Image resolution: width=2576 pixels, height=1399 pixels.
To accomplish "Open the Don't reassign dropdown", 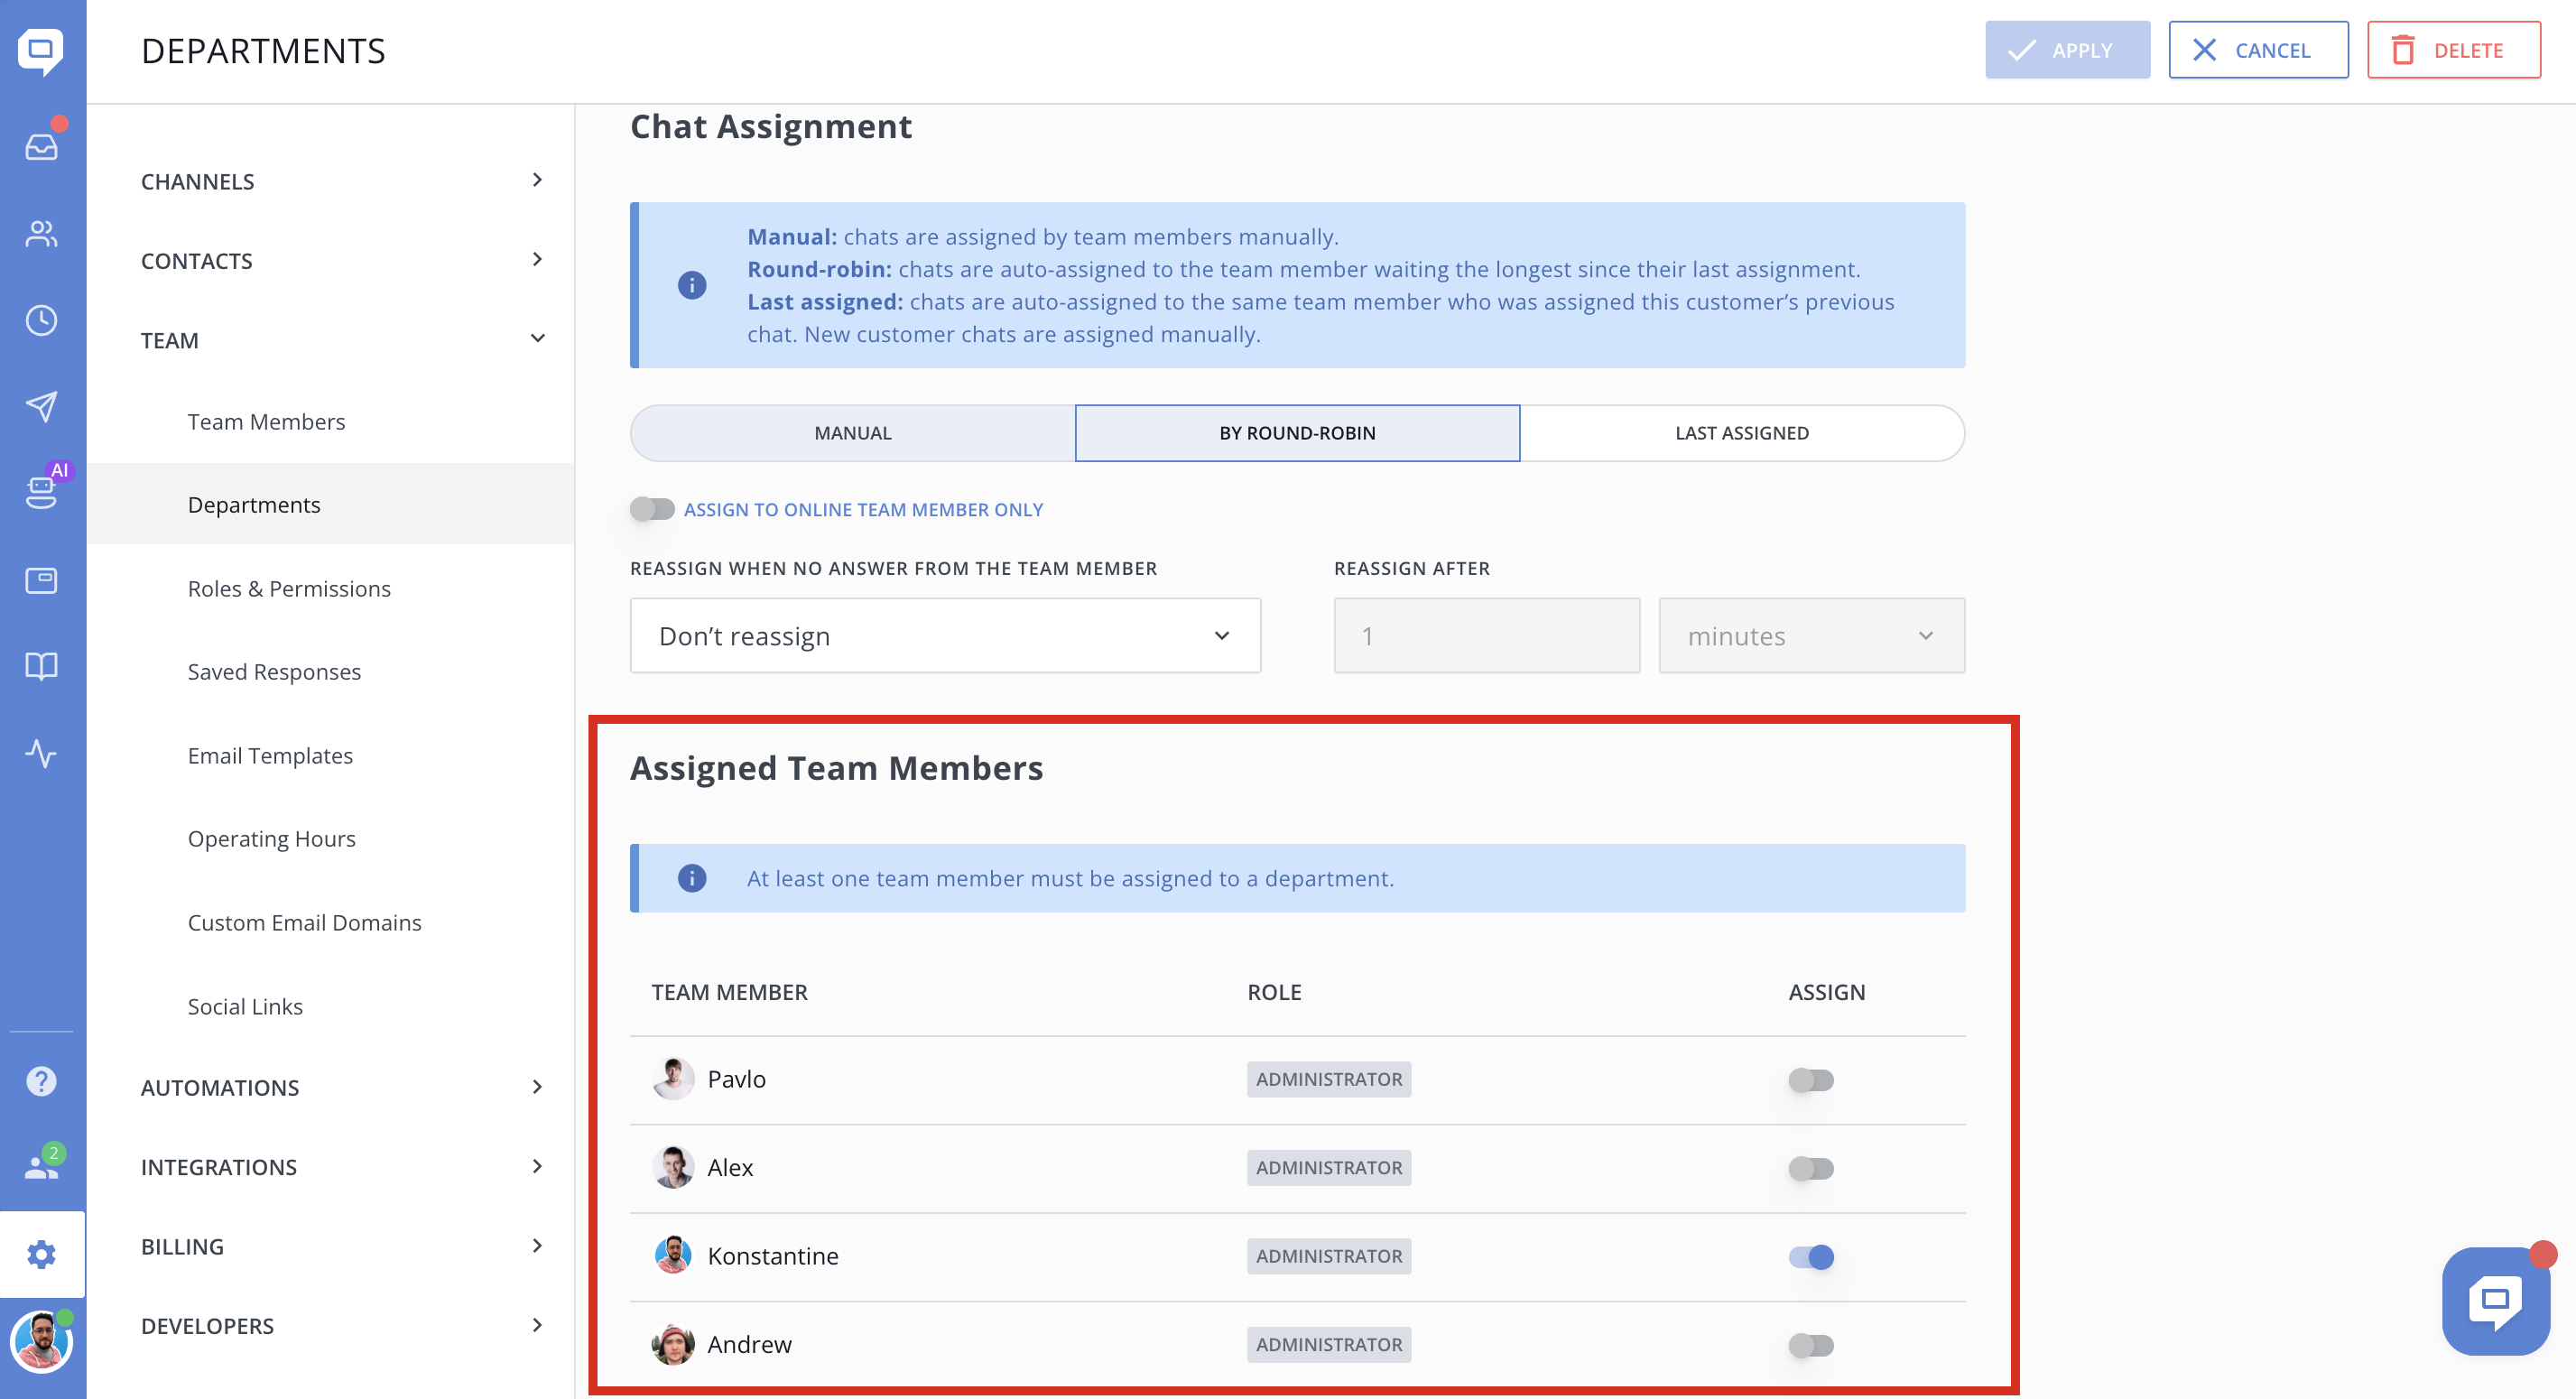I will (944, 636).
